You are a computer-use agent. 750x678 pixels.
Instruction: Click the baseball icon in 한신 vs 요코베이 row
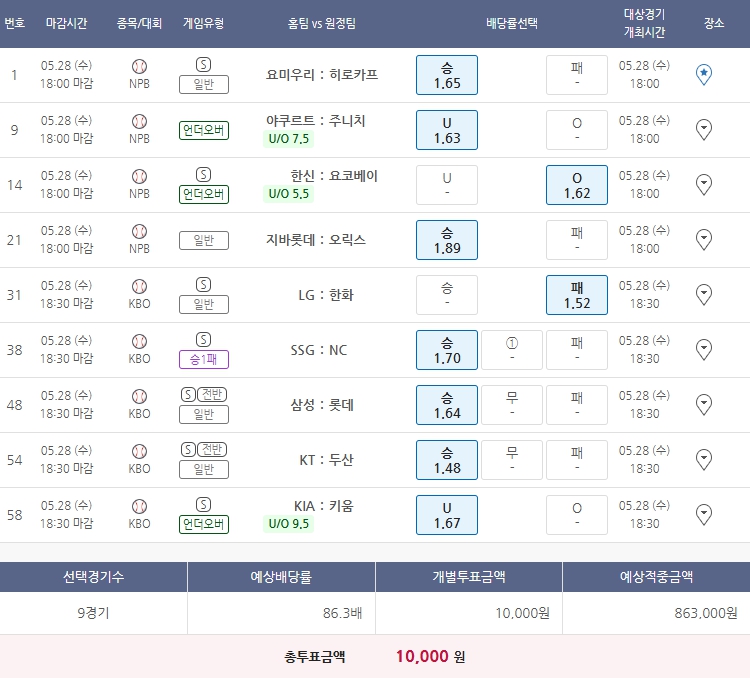139,176
